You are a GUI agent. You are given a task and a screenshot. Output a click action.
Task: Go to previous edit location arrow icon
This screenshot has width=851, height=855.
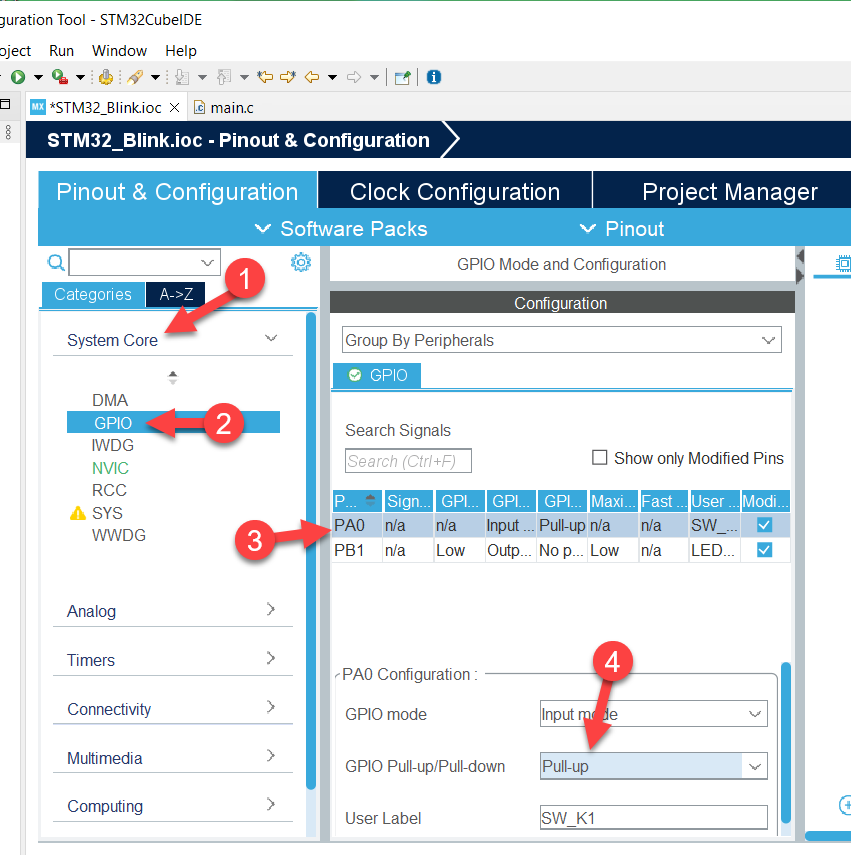click(x=265, y=77)
